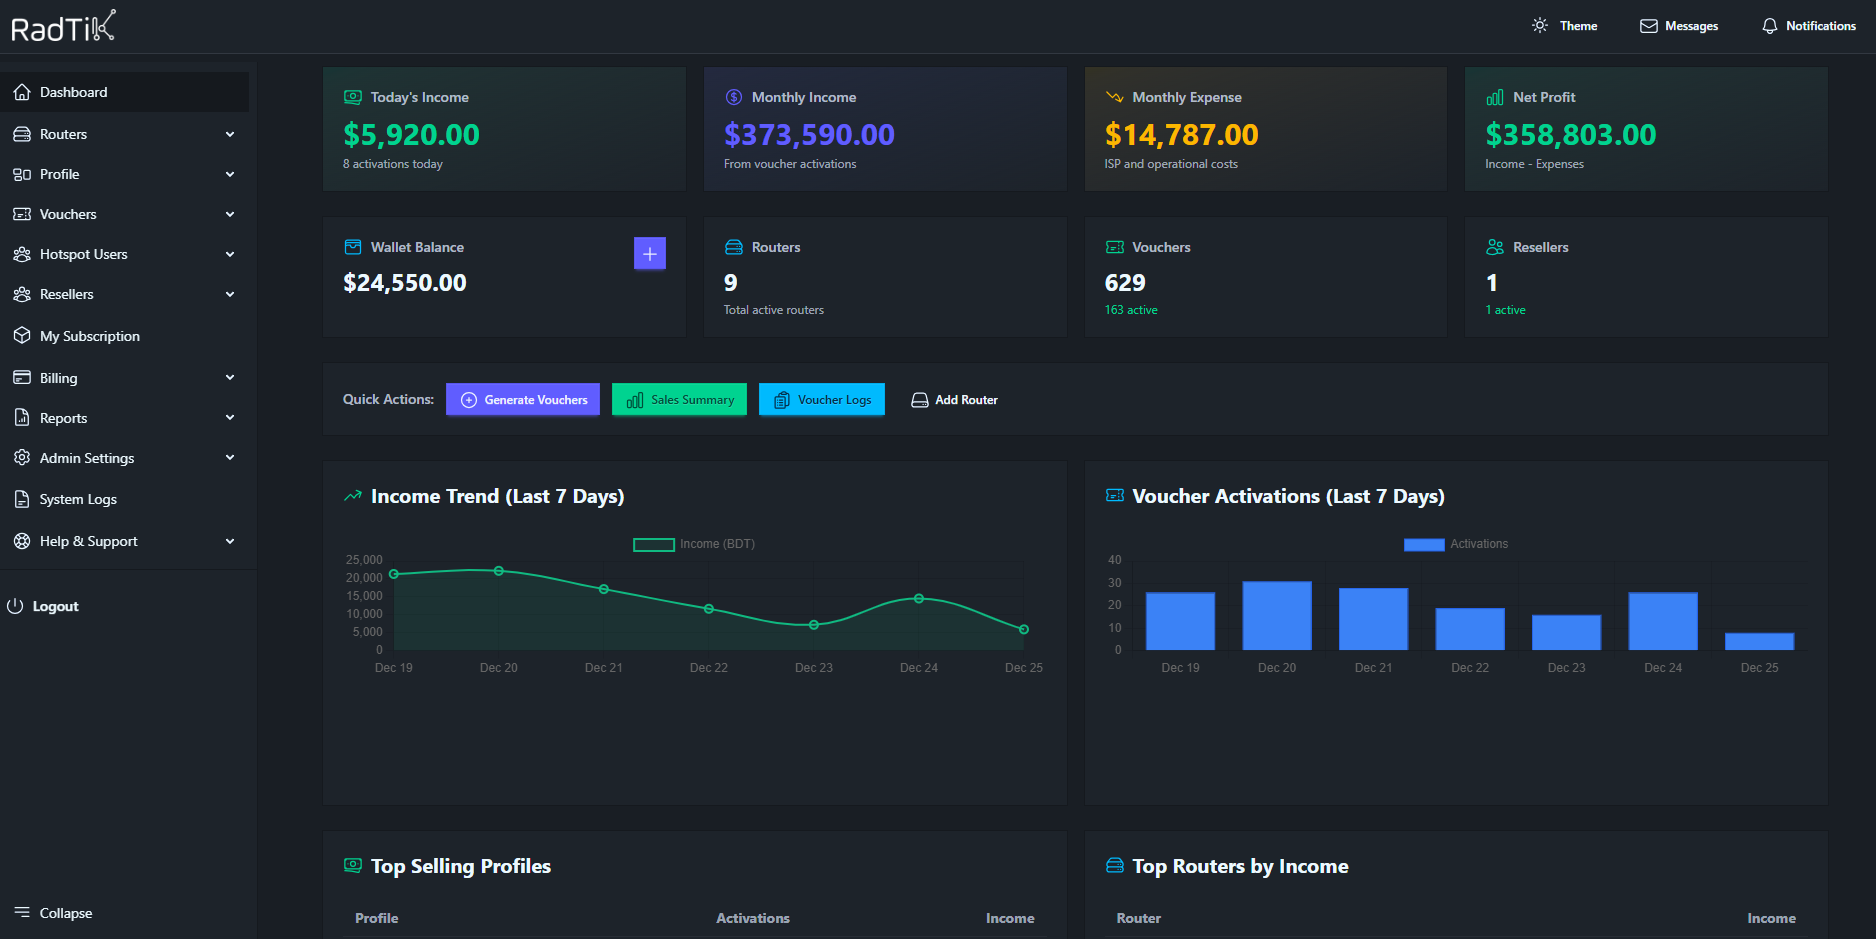Expand the Admin Settings menu

126,457
